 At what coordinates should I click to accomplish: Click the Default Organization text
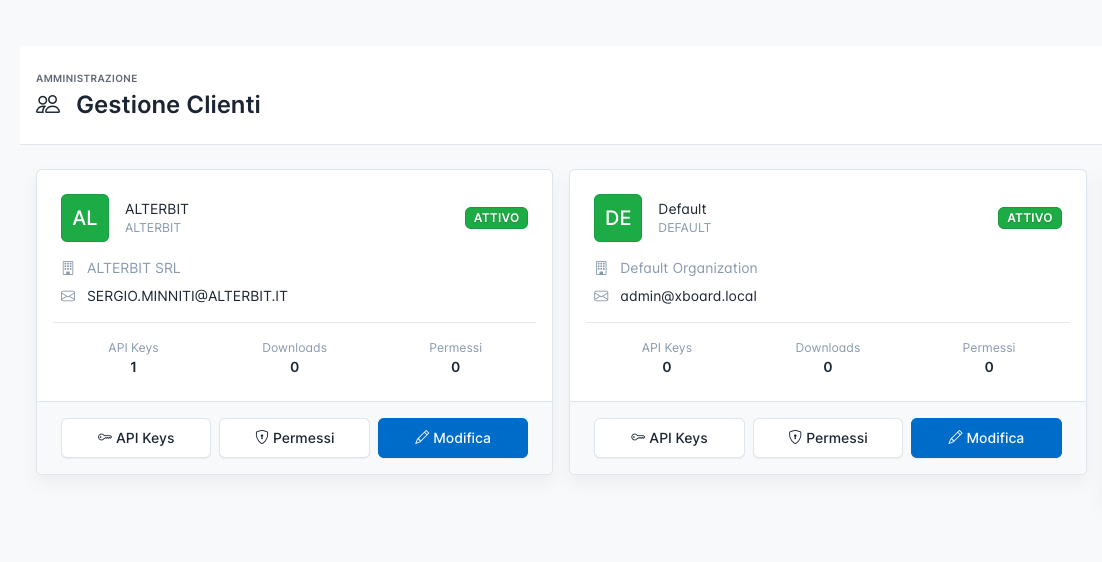click(689, 268)
